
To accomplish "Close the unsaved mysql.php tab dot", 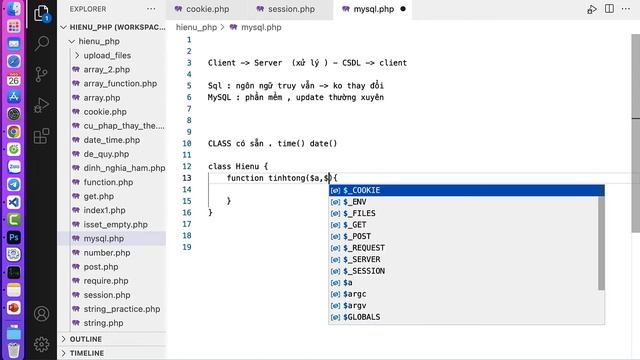I will [x=403, y=9].
